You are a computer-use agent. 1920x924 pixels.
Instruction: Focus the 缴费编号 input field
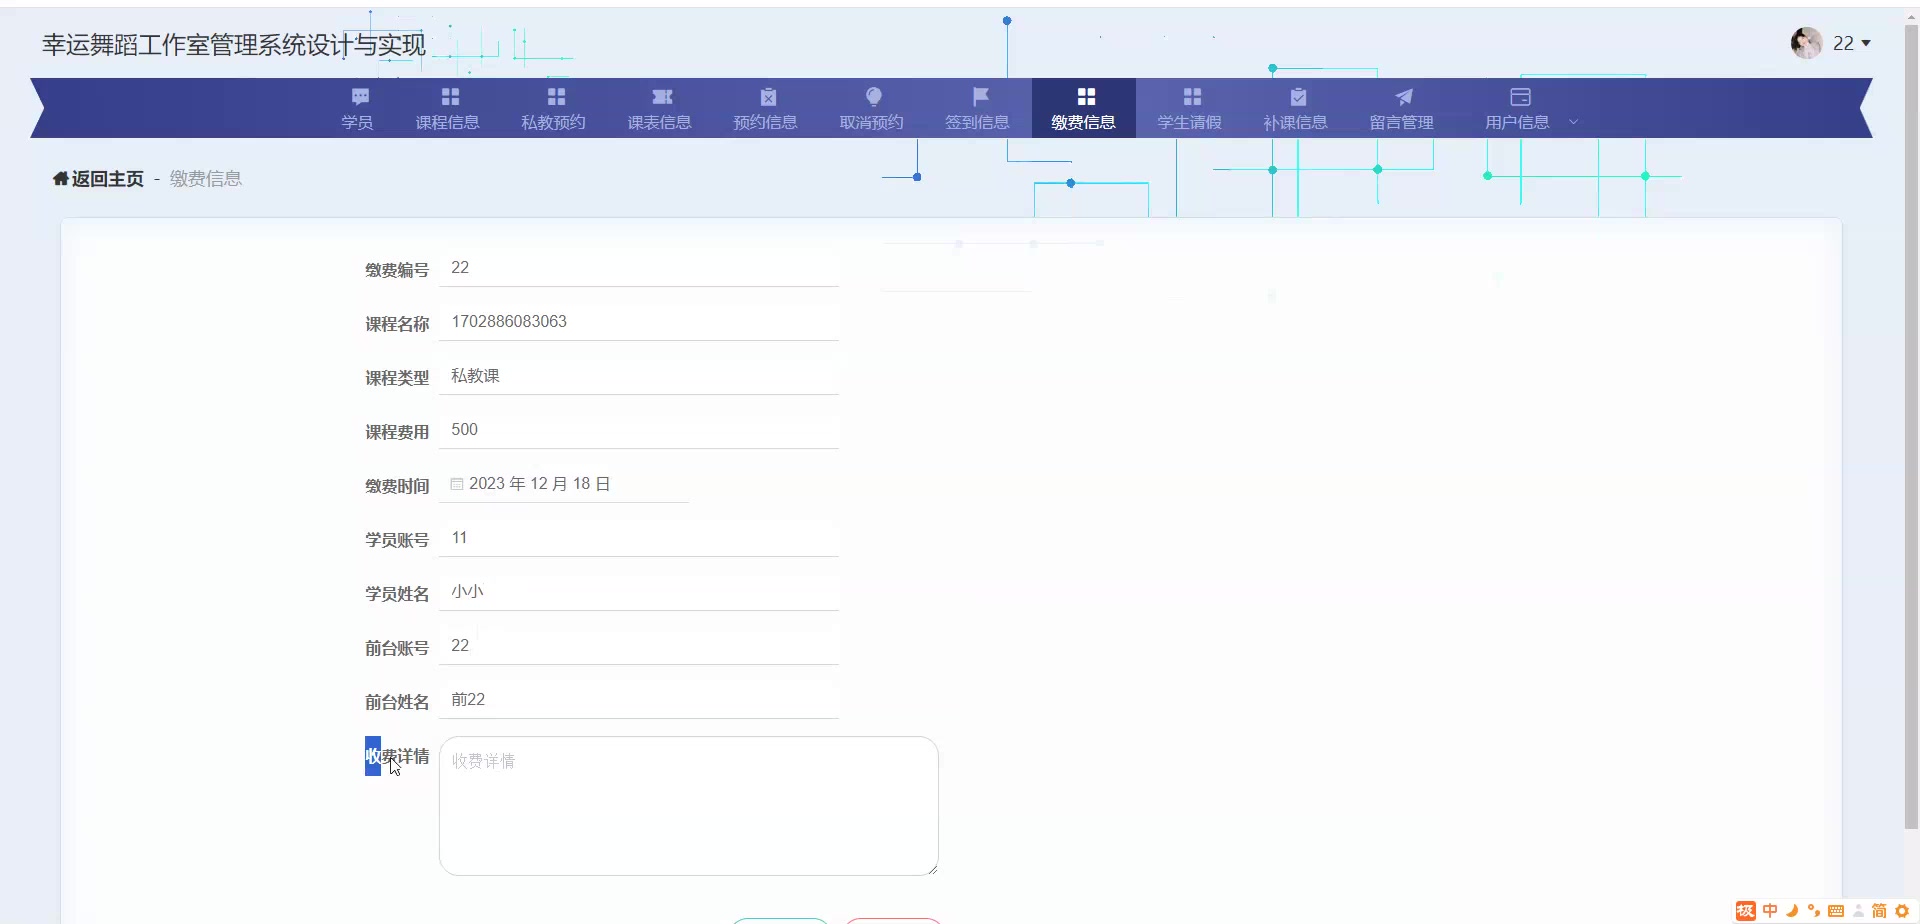(639, 268)
